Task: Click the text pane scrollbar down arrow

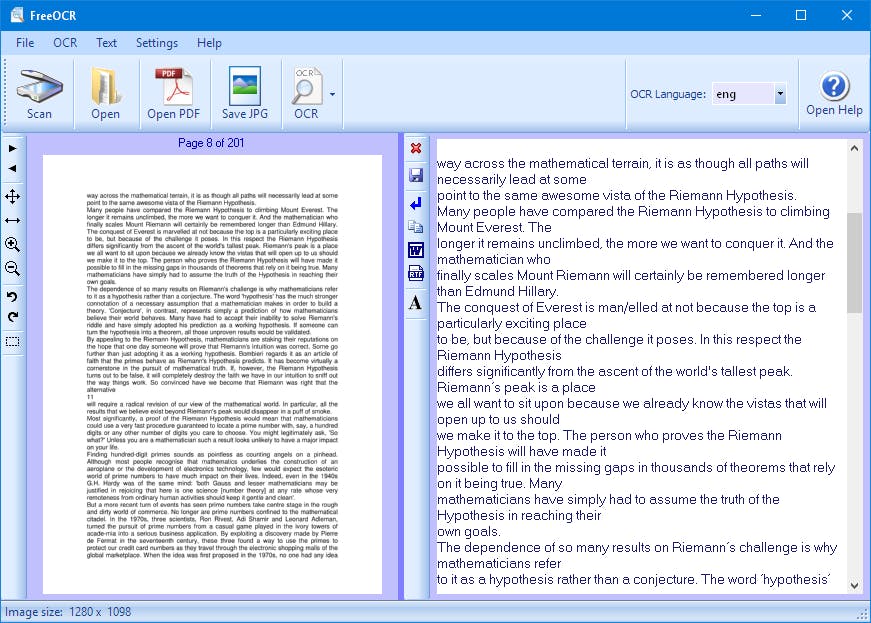Action: 855,586
